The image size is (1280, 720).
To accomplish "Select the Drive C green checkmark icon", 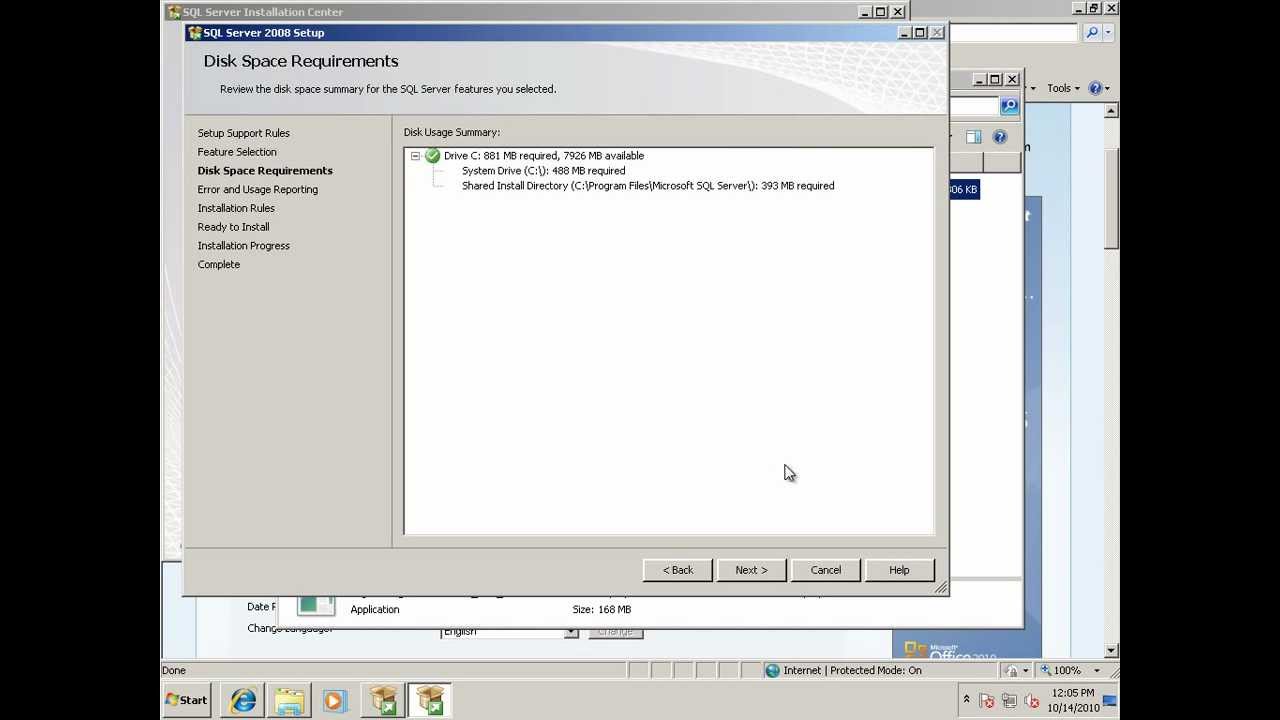I will 432,156.
